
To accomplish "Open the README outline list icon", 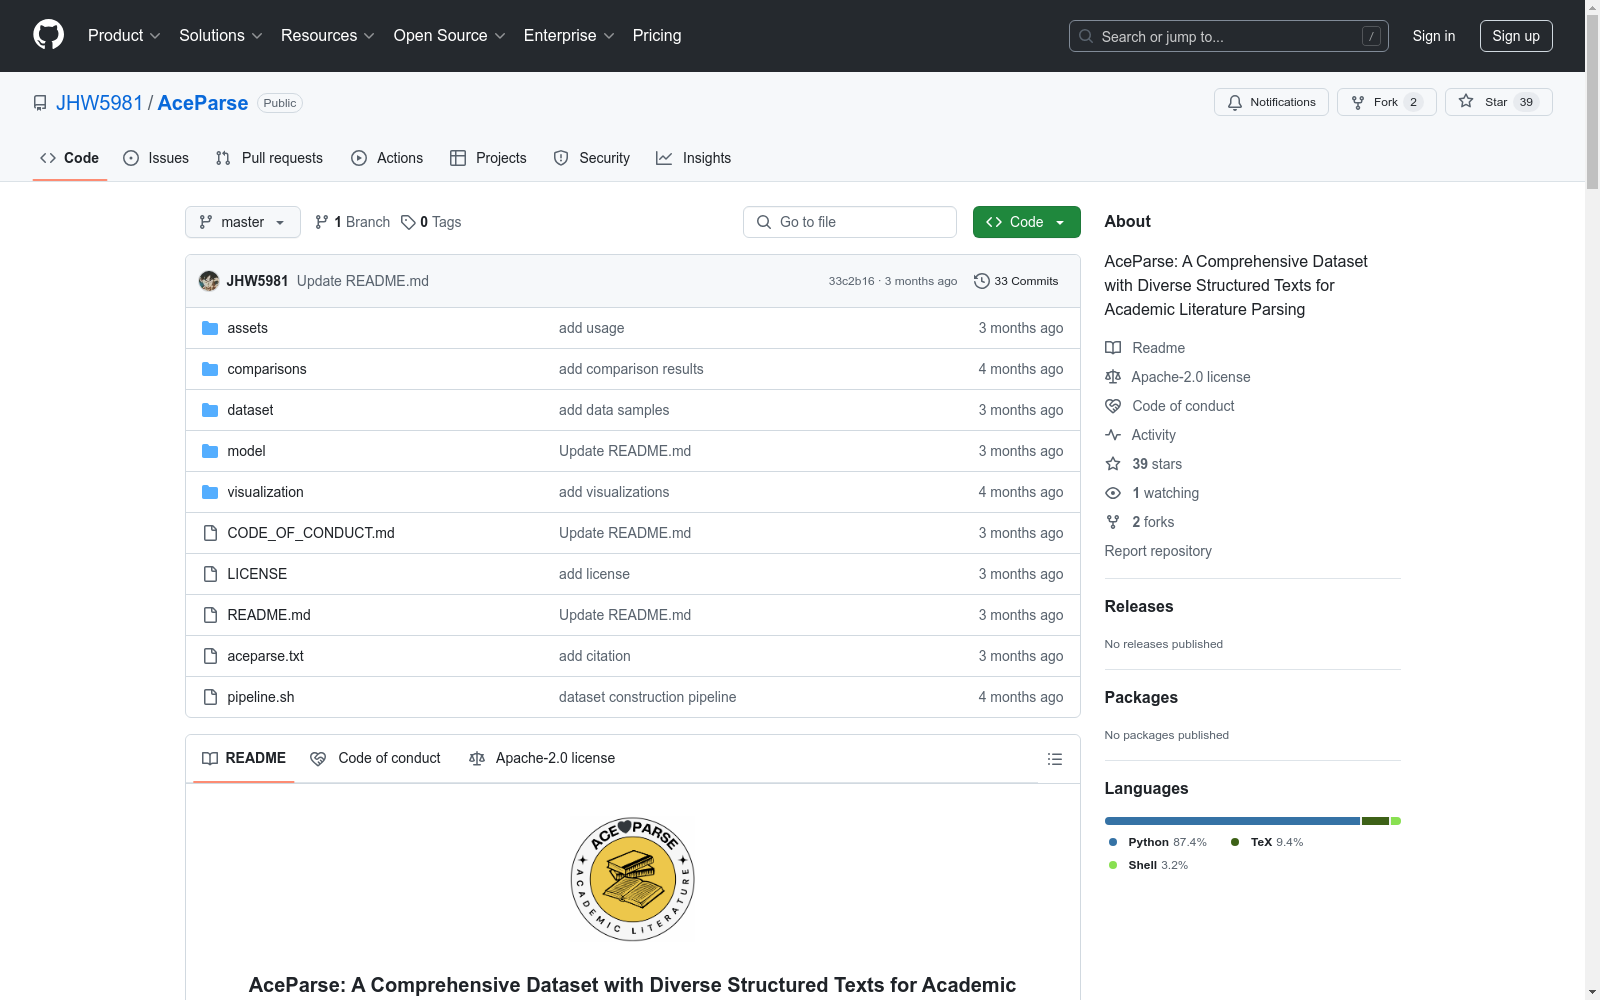I will (1054, 759).
